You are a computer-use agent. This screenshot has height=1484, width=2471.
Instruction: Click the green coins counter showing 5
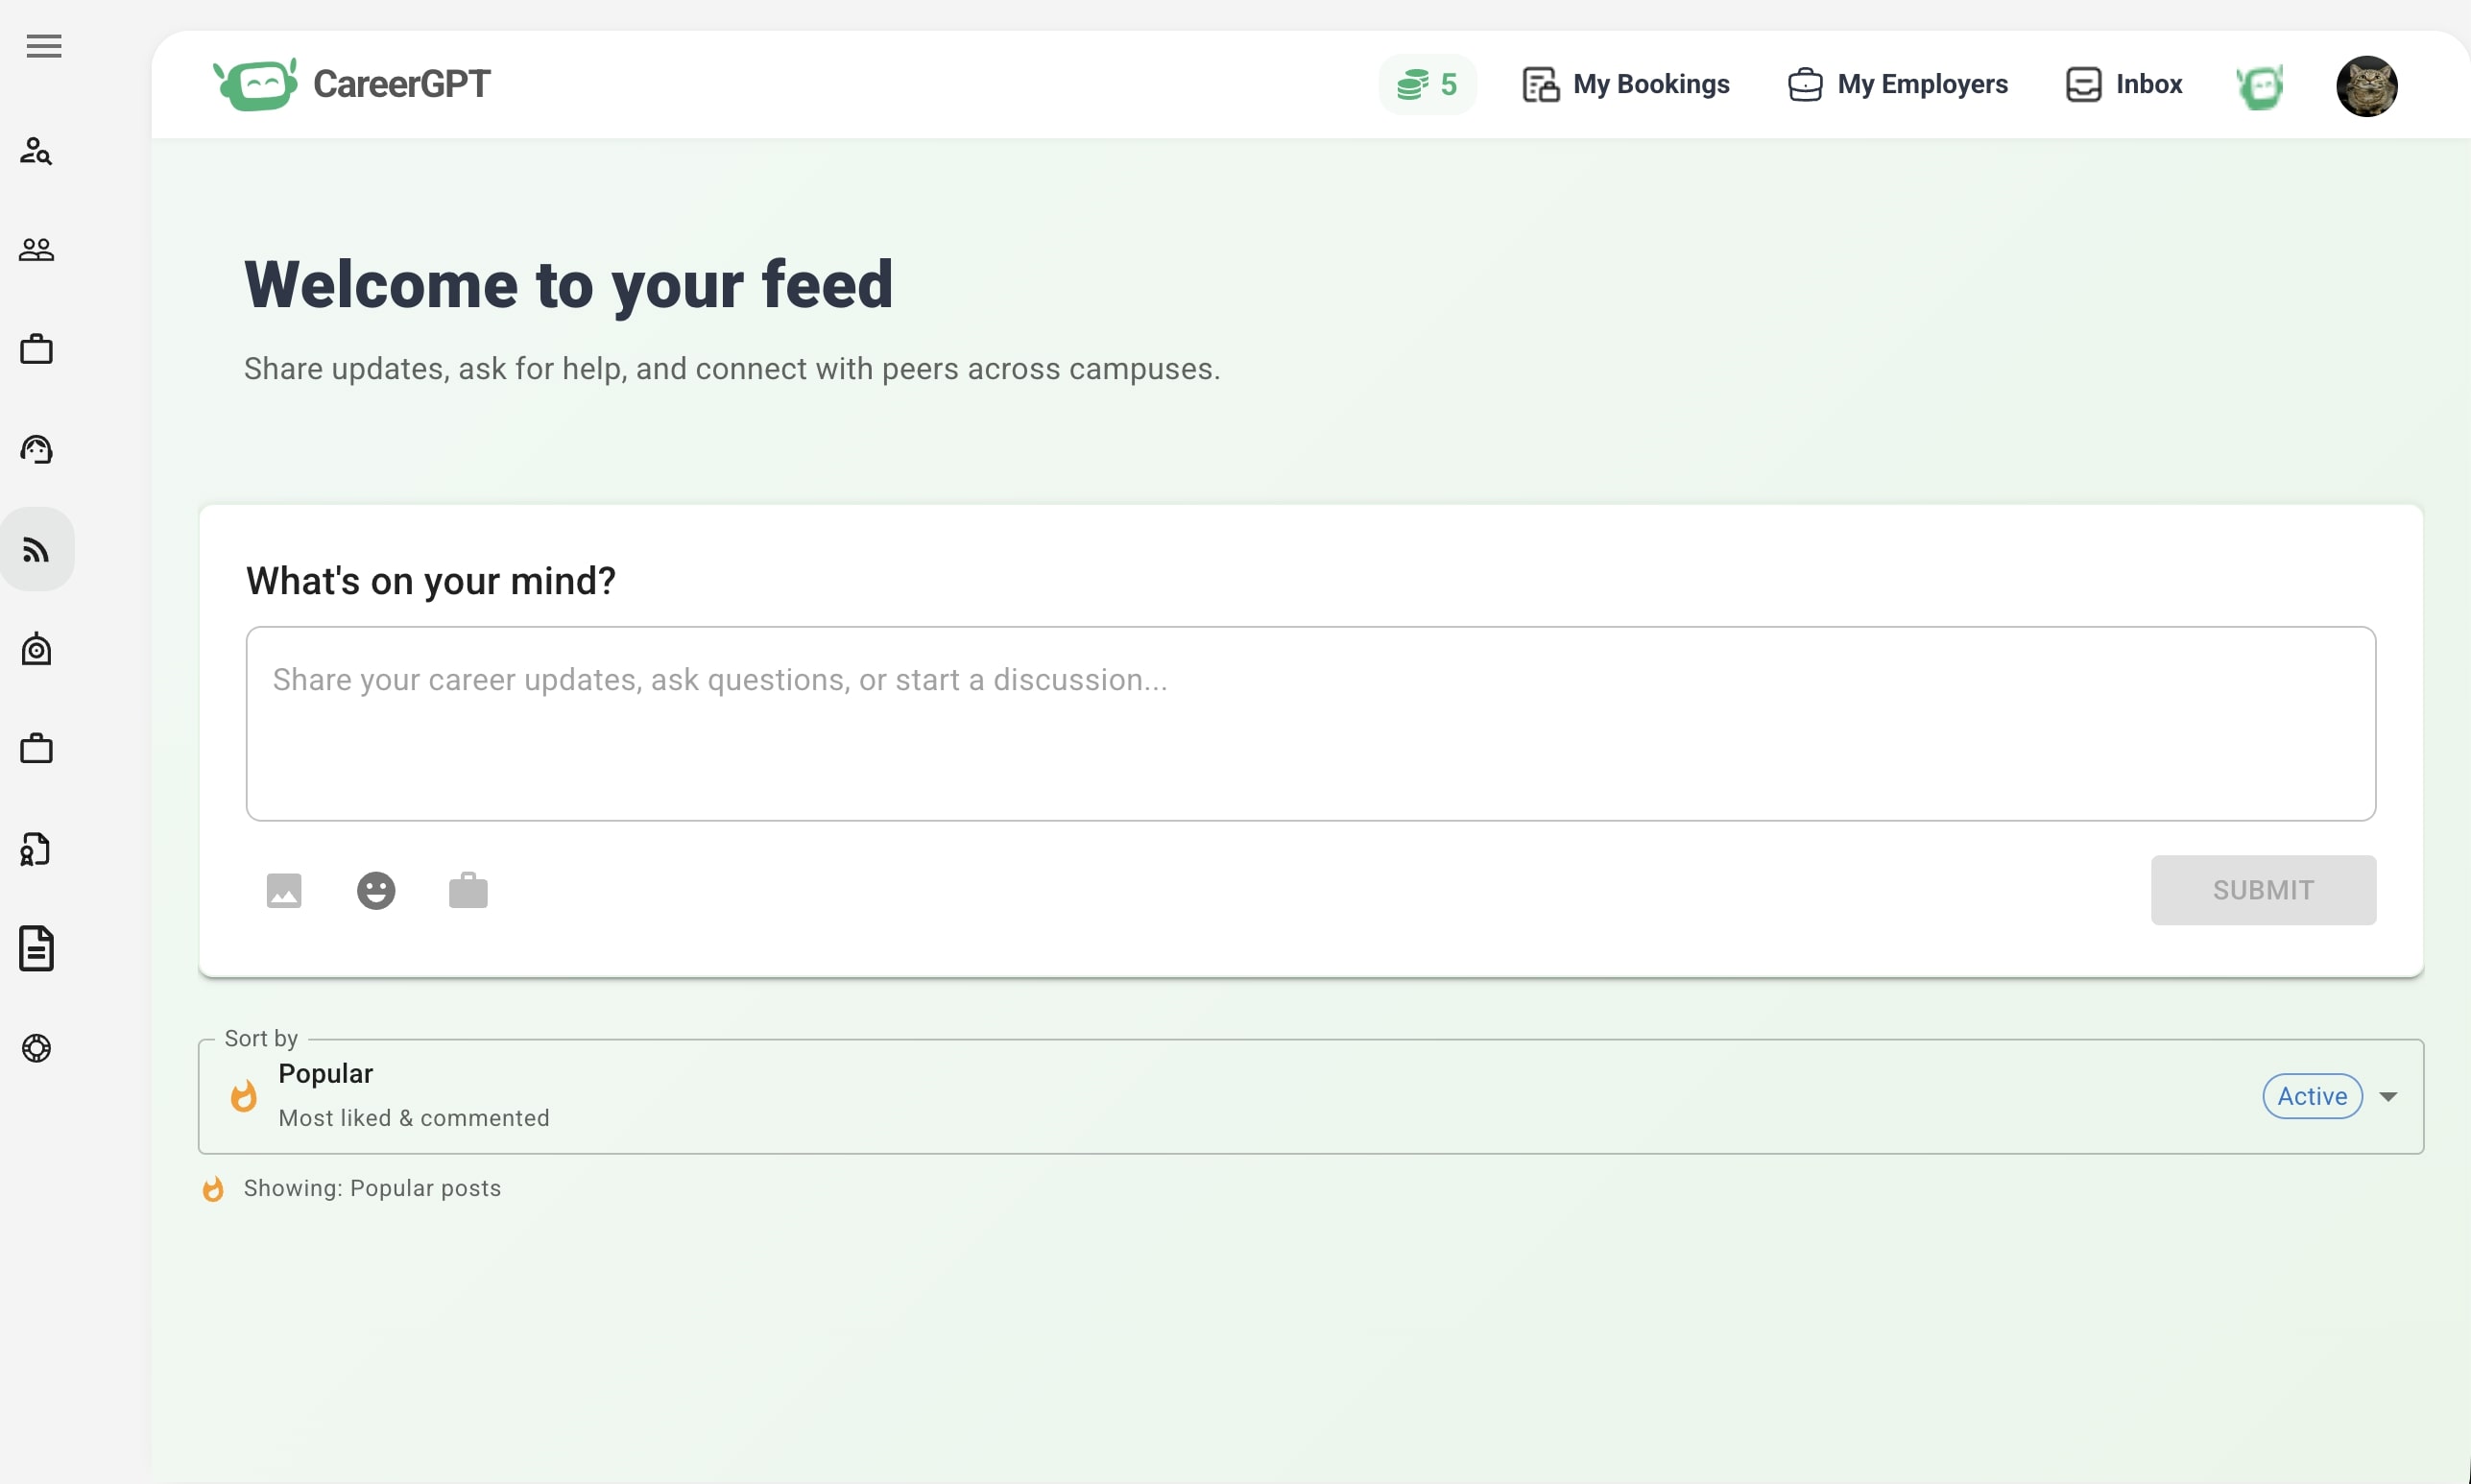[x=1427, y=84]
